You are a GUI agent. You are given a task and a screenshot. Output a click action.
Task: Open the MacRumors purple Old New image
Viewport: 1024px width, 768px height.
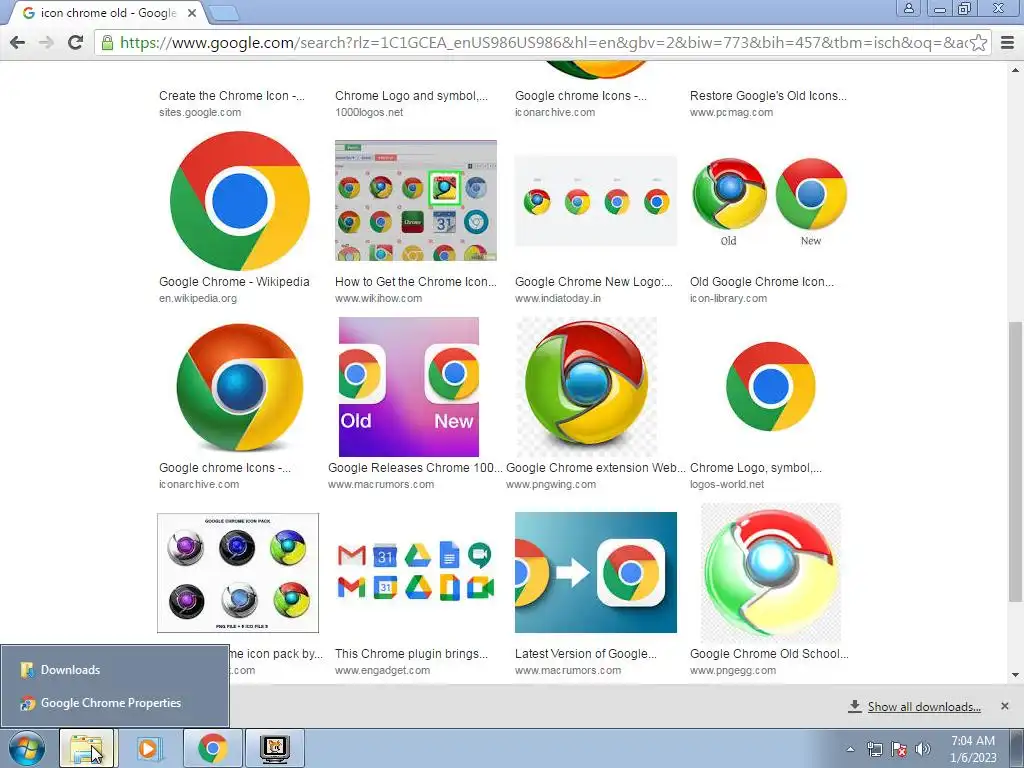[409, 387]
